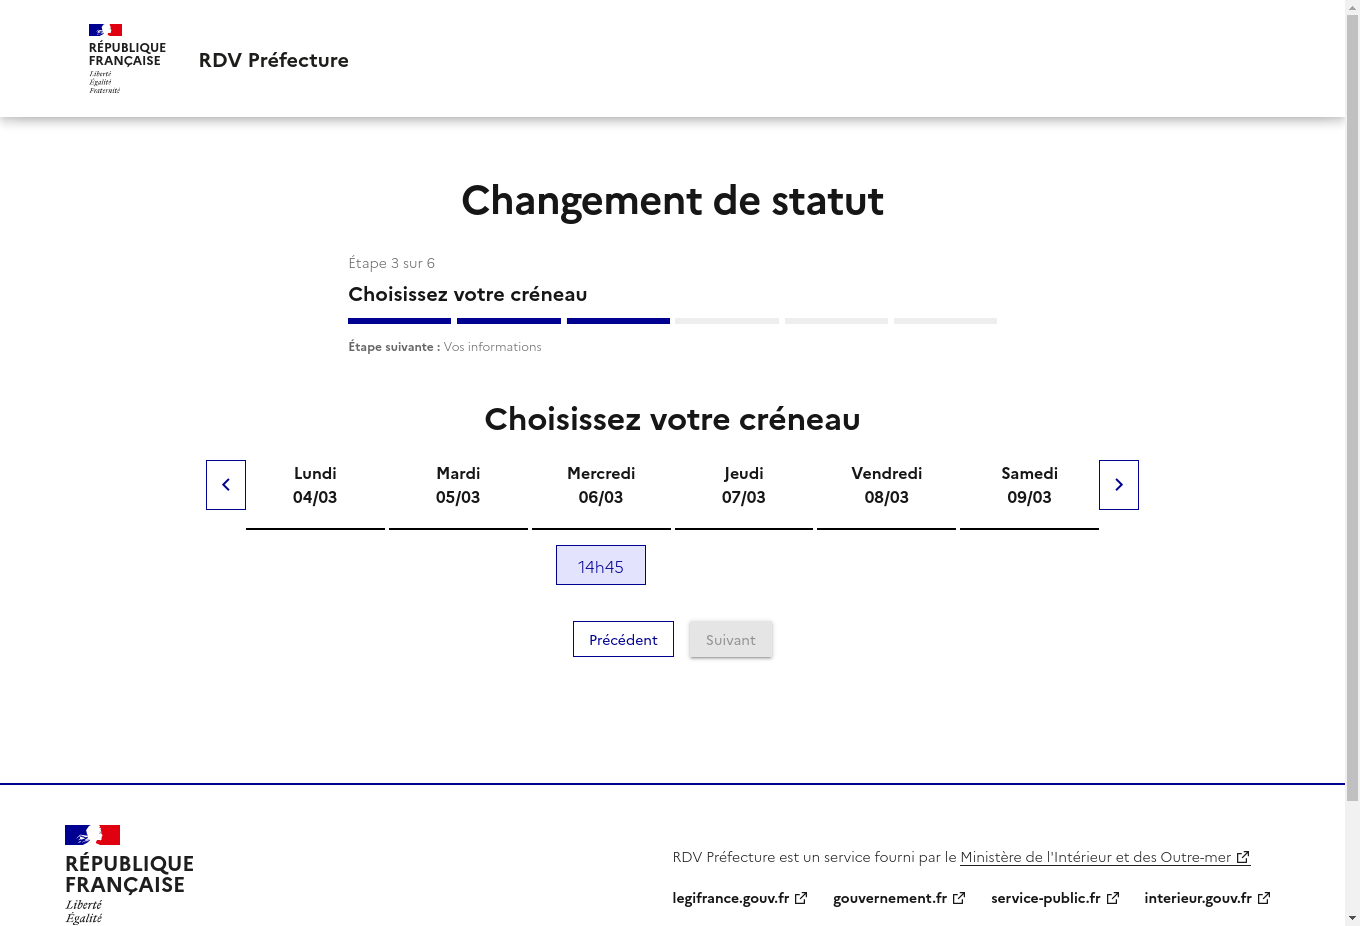Open the gouvernement.fr link
Viewport: 1360px width, 926px height.
[x=899, y=898]
